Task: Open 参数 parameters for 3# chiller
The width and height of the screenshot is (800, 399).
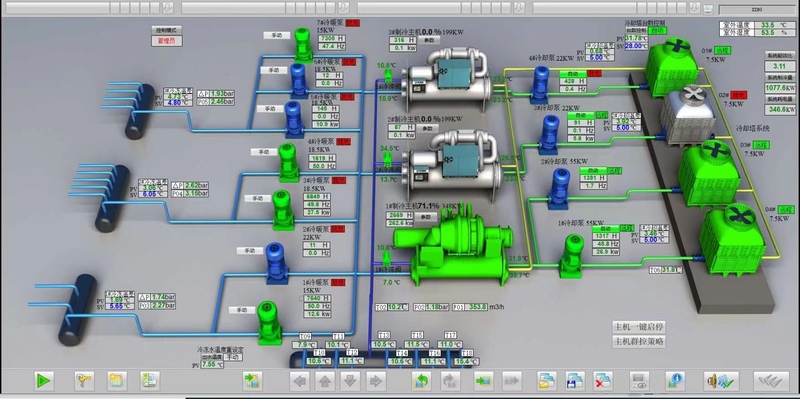Action: [429, 40]
